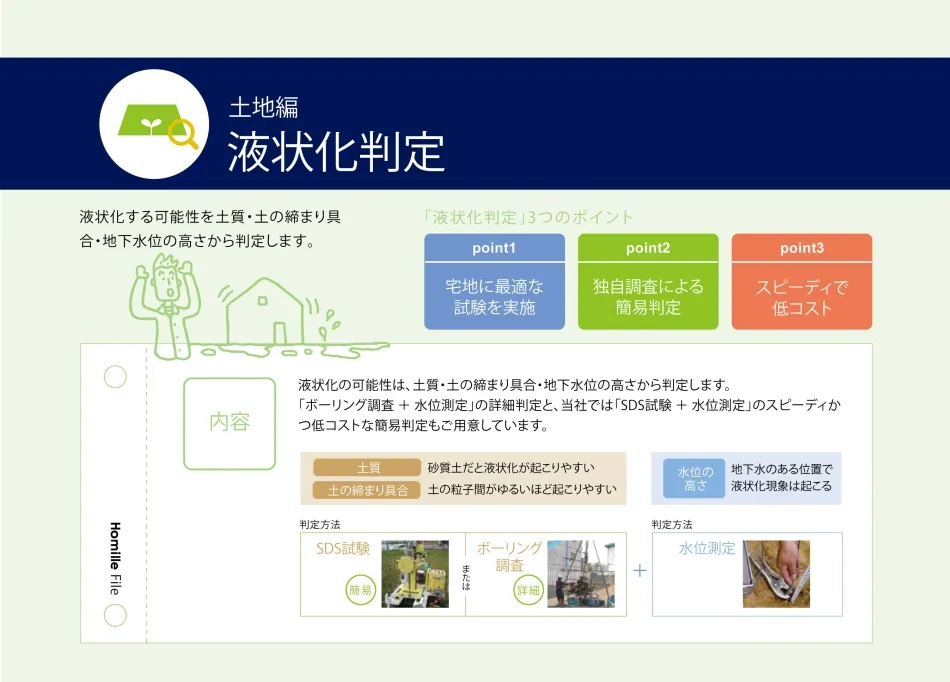Image resolution: width=950 pixels, height=682 pixels.
Task: Click the 水位測定 label
Action: [x=707, y=549]
